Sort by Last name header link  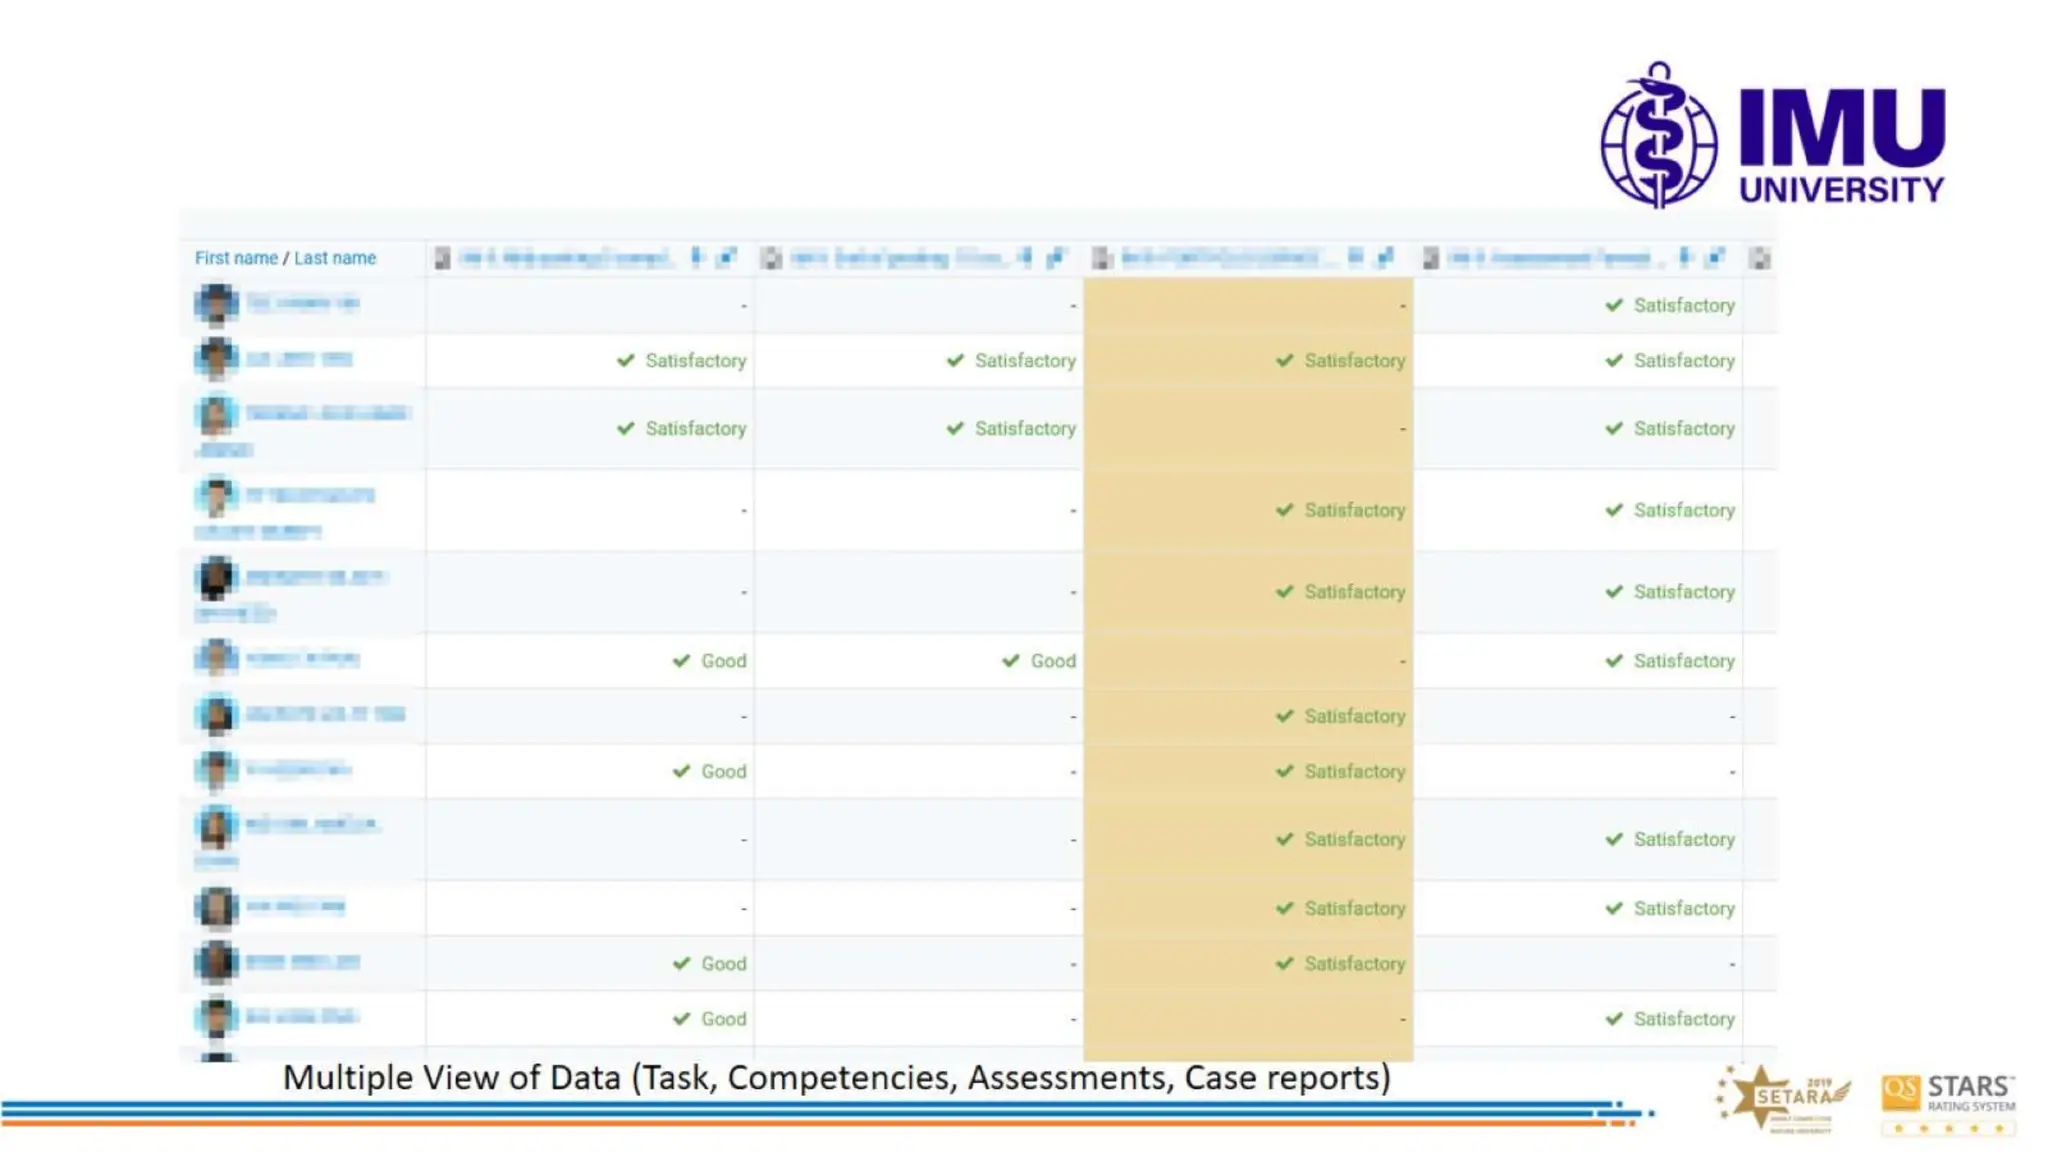(335, 258)
